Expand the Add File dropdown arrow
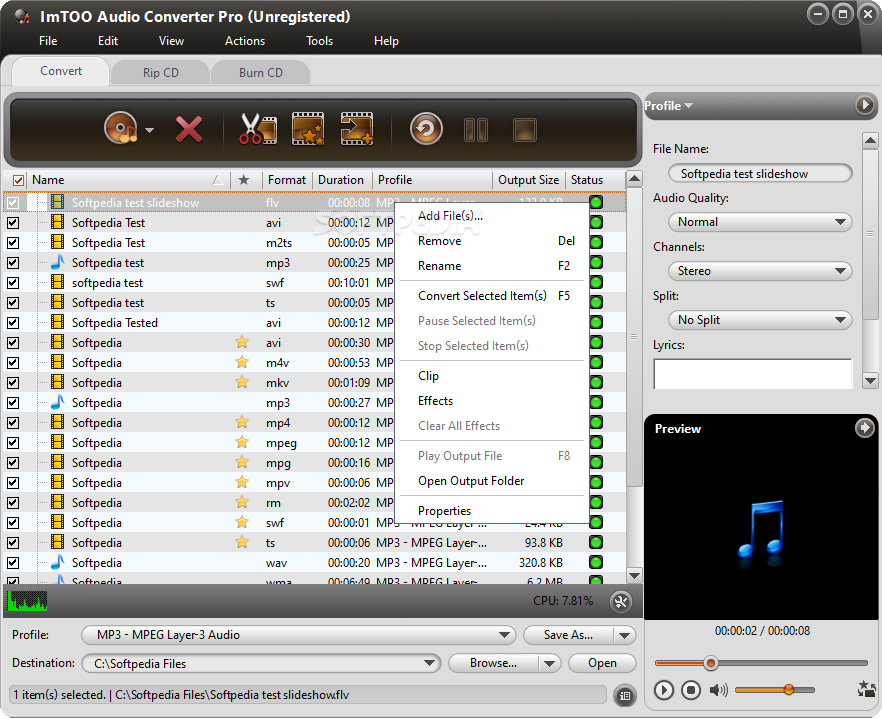Viewport: 882px width, 718px height. pos(149,130)
